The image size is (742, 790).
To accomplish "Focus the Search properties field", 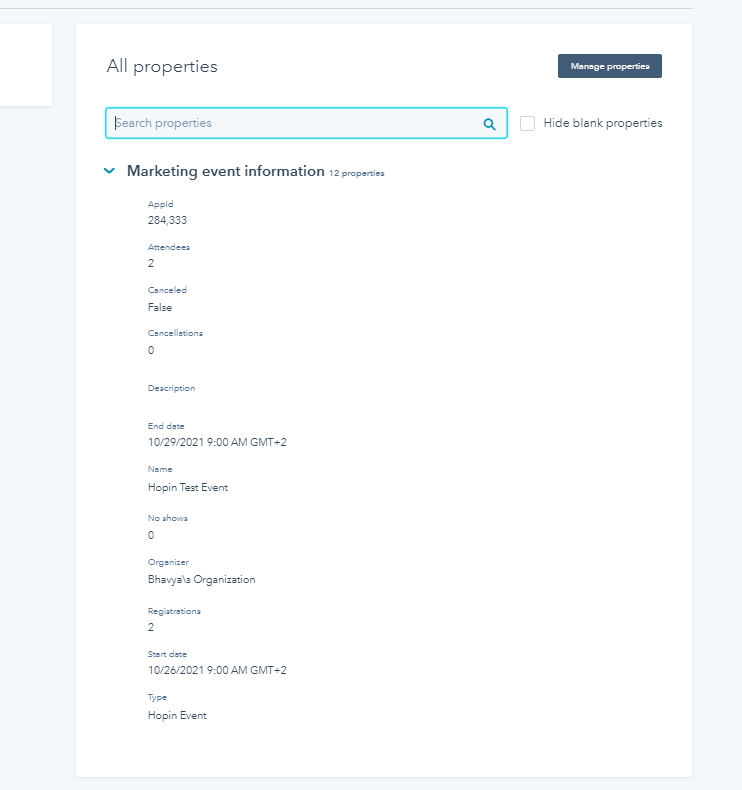I will click(306, 123).
